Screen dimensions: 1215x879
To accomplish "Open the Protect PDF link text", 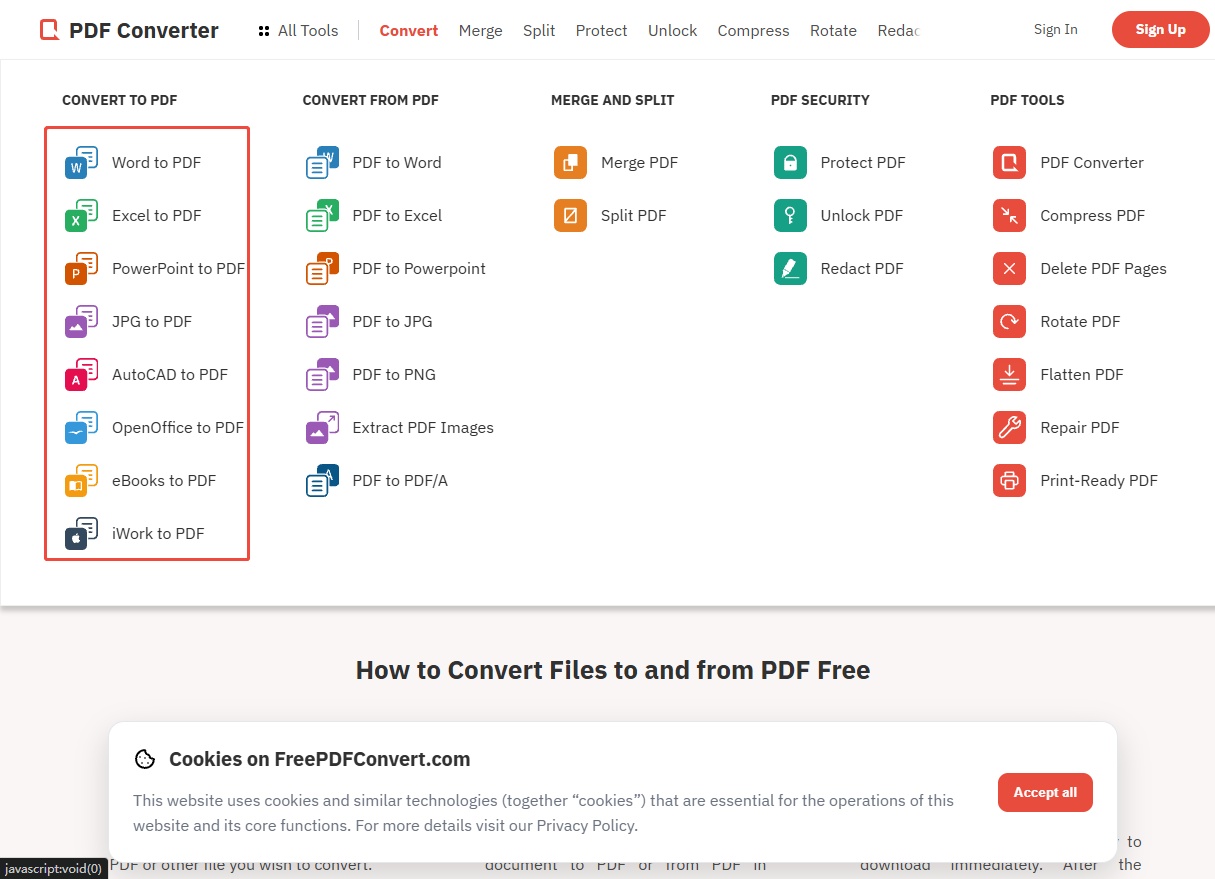I will click(863, 162).
